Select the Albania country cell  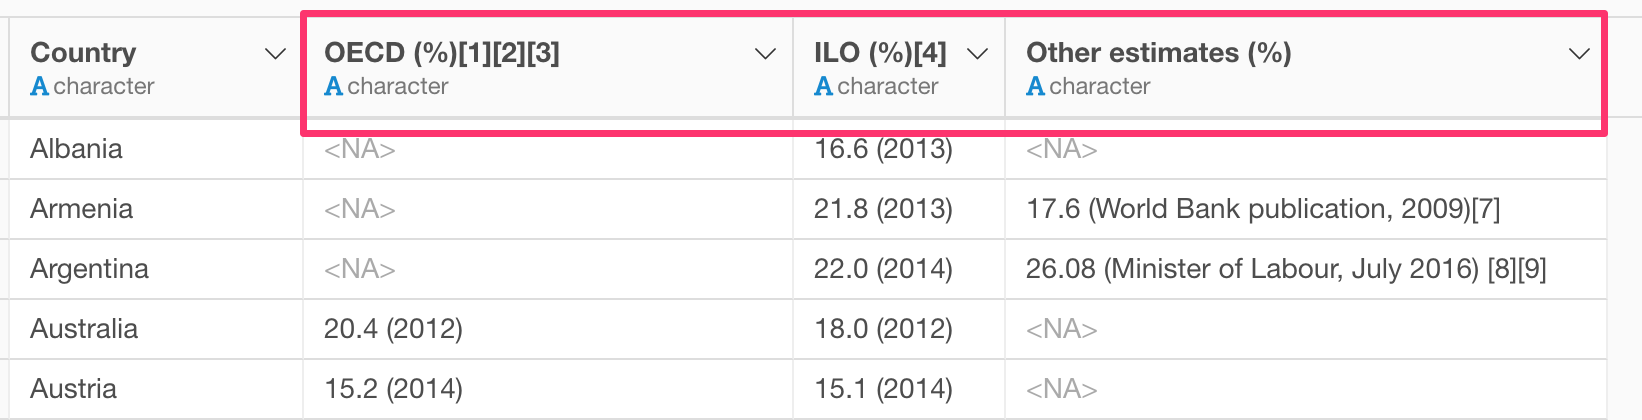click(x=156, y=149)
